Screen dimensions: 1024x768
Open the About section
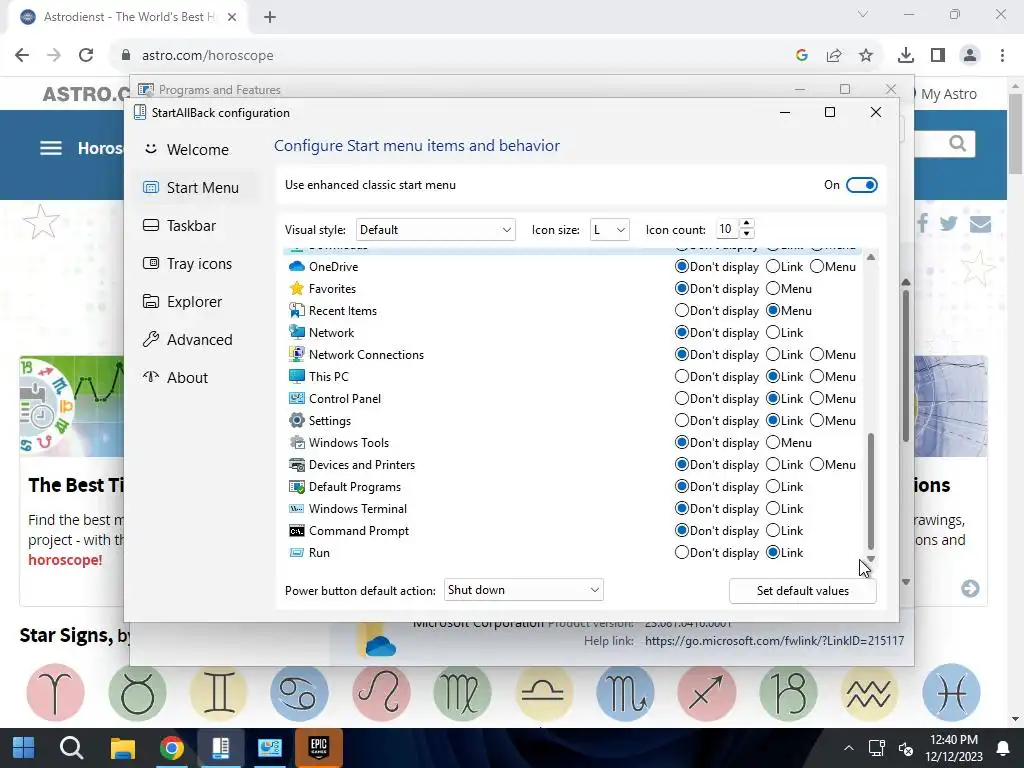175,377
